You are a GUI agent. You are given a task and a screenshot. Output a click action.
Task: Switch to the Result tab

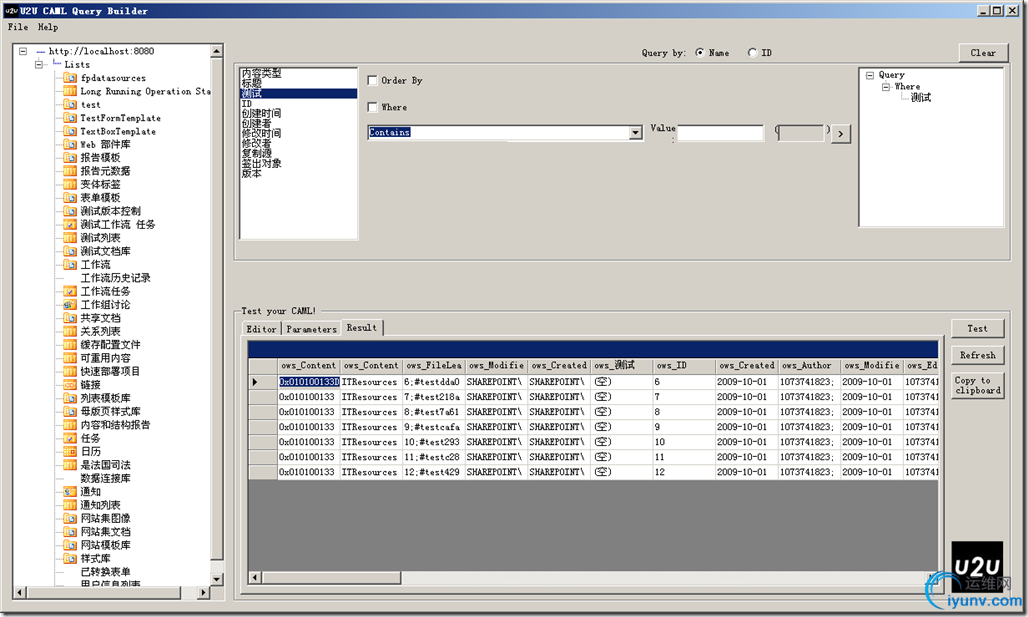[362, 328]
